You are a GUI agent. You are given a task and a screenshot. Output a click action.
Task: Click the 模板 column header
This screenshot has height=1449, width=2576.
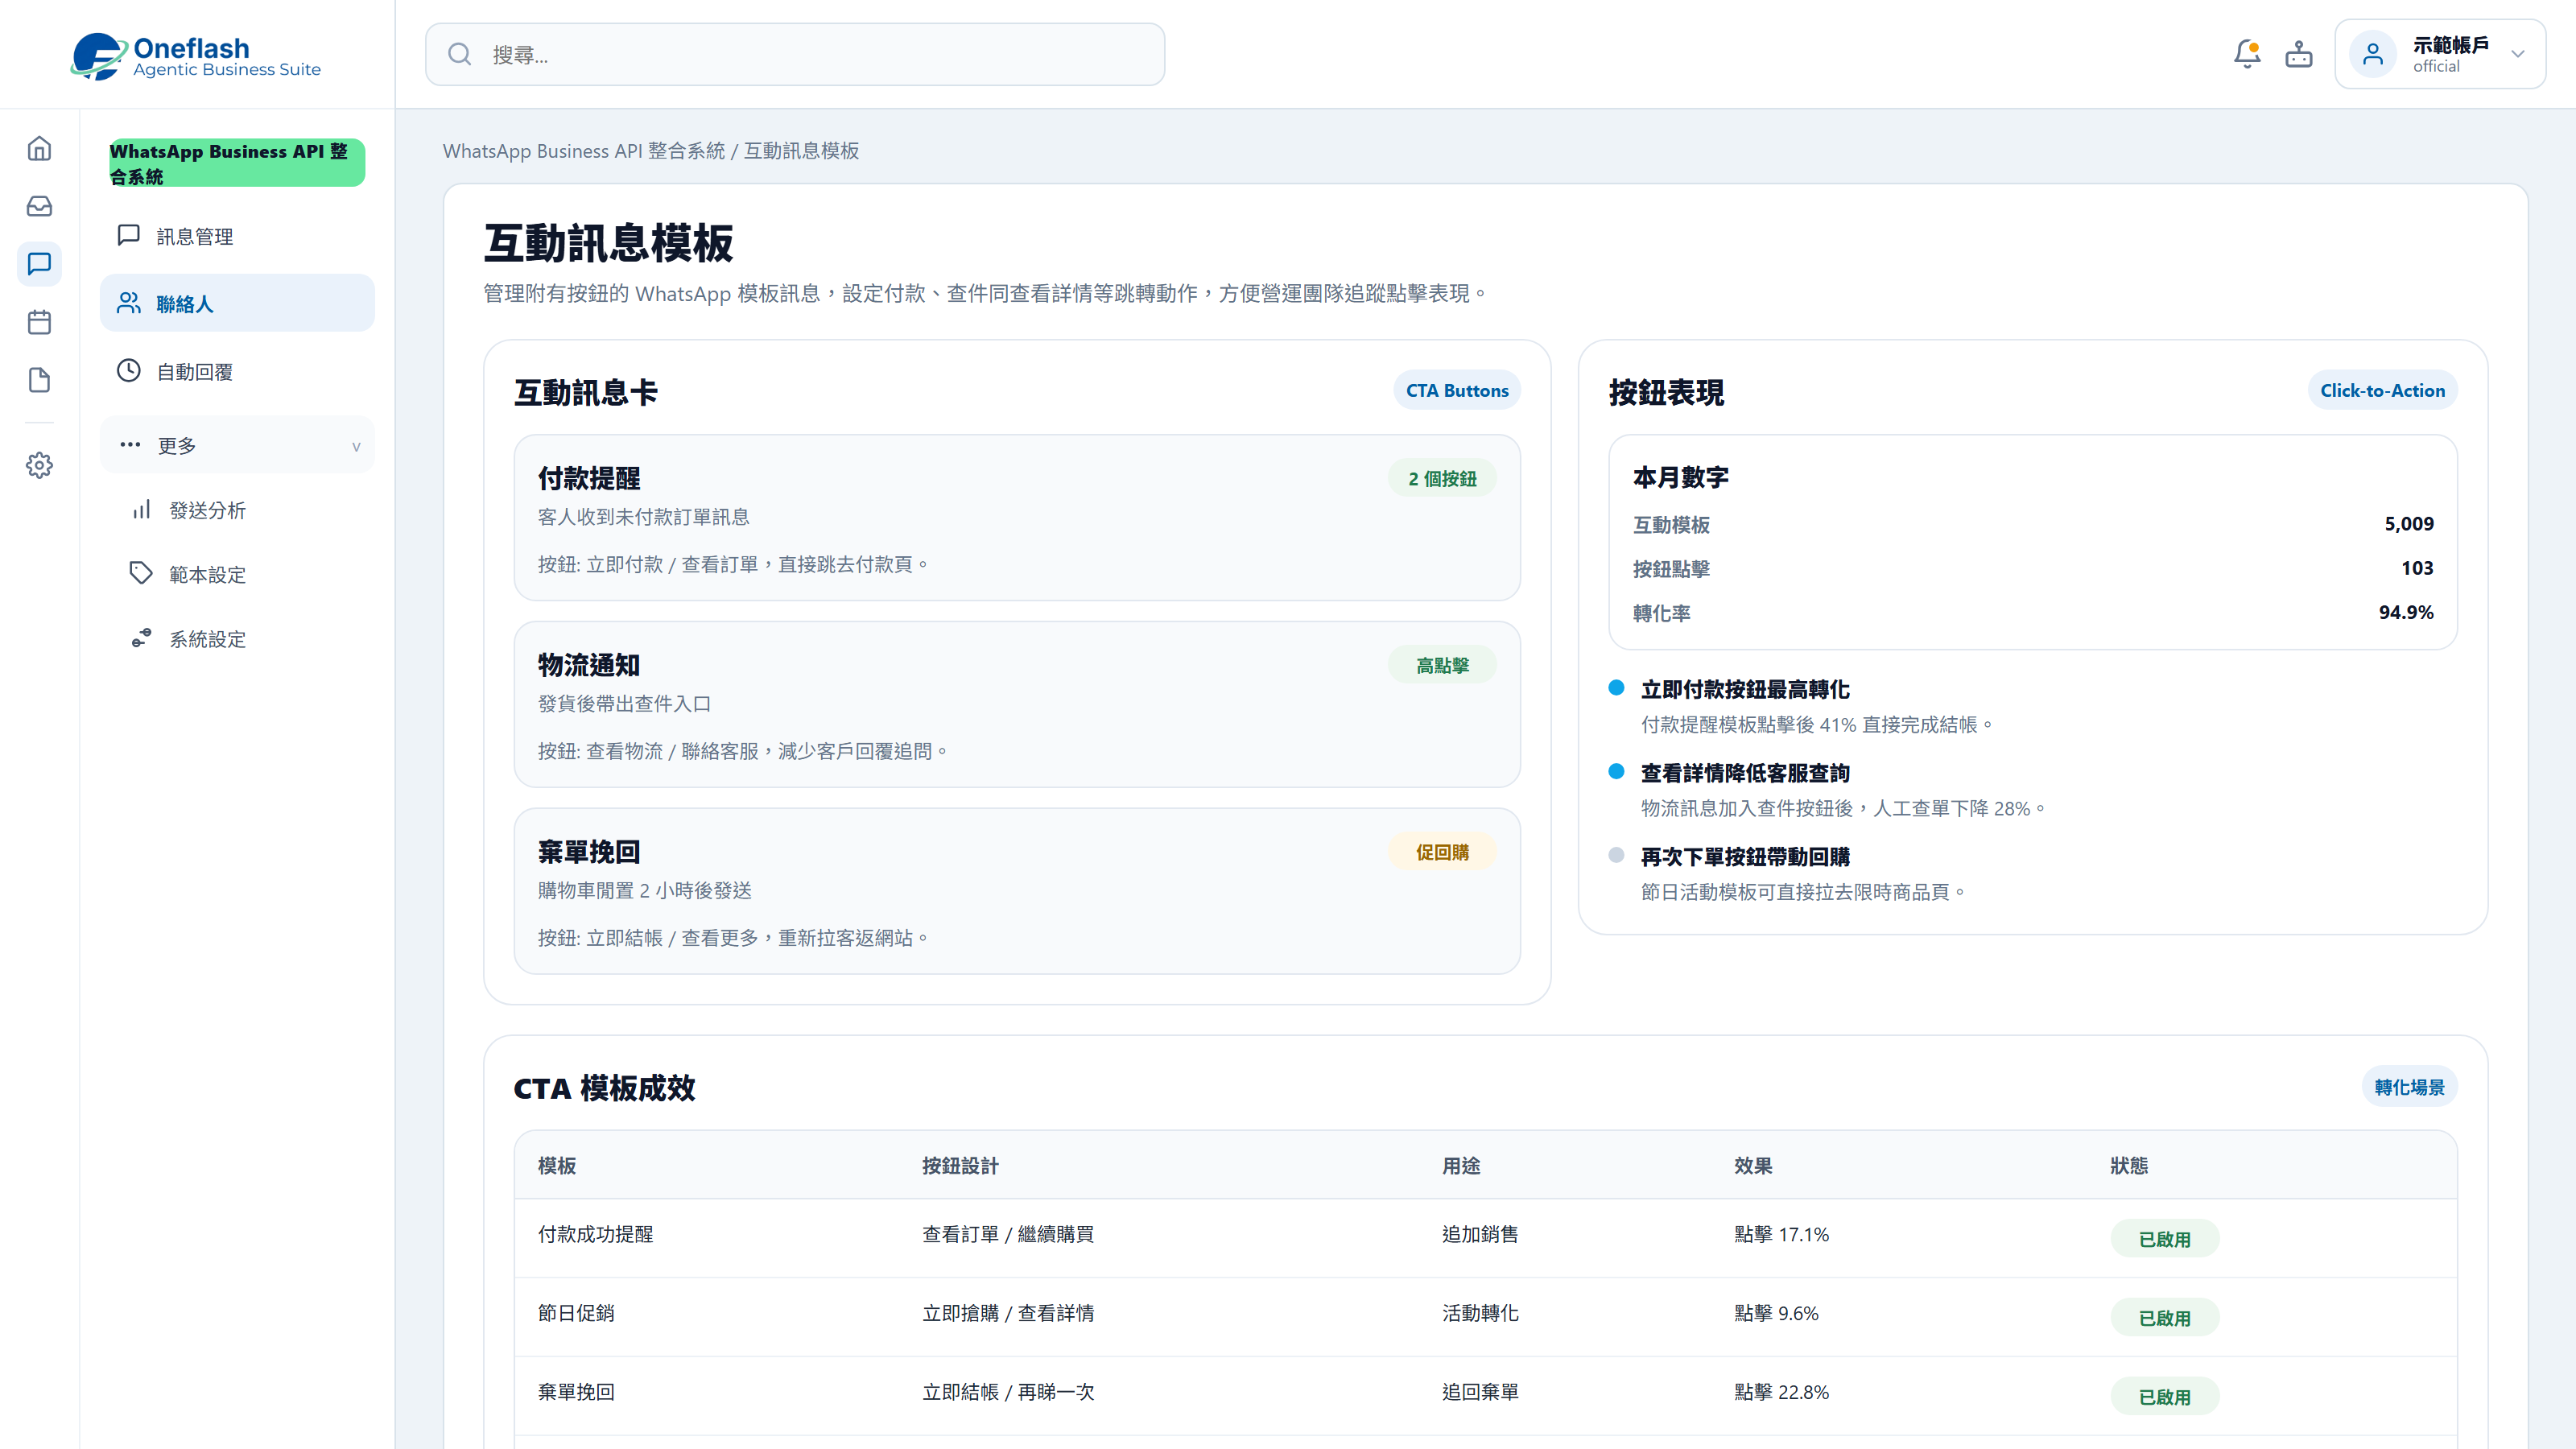click(557, 1166)
